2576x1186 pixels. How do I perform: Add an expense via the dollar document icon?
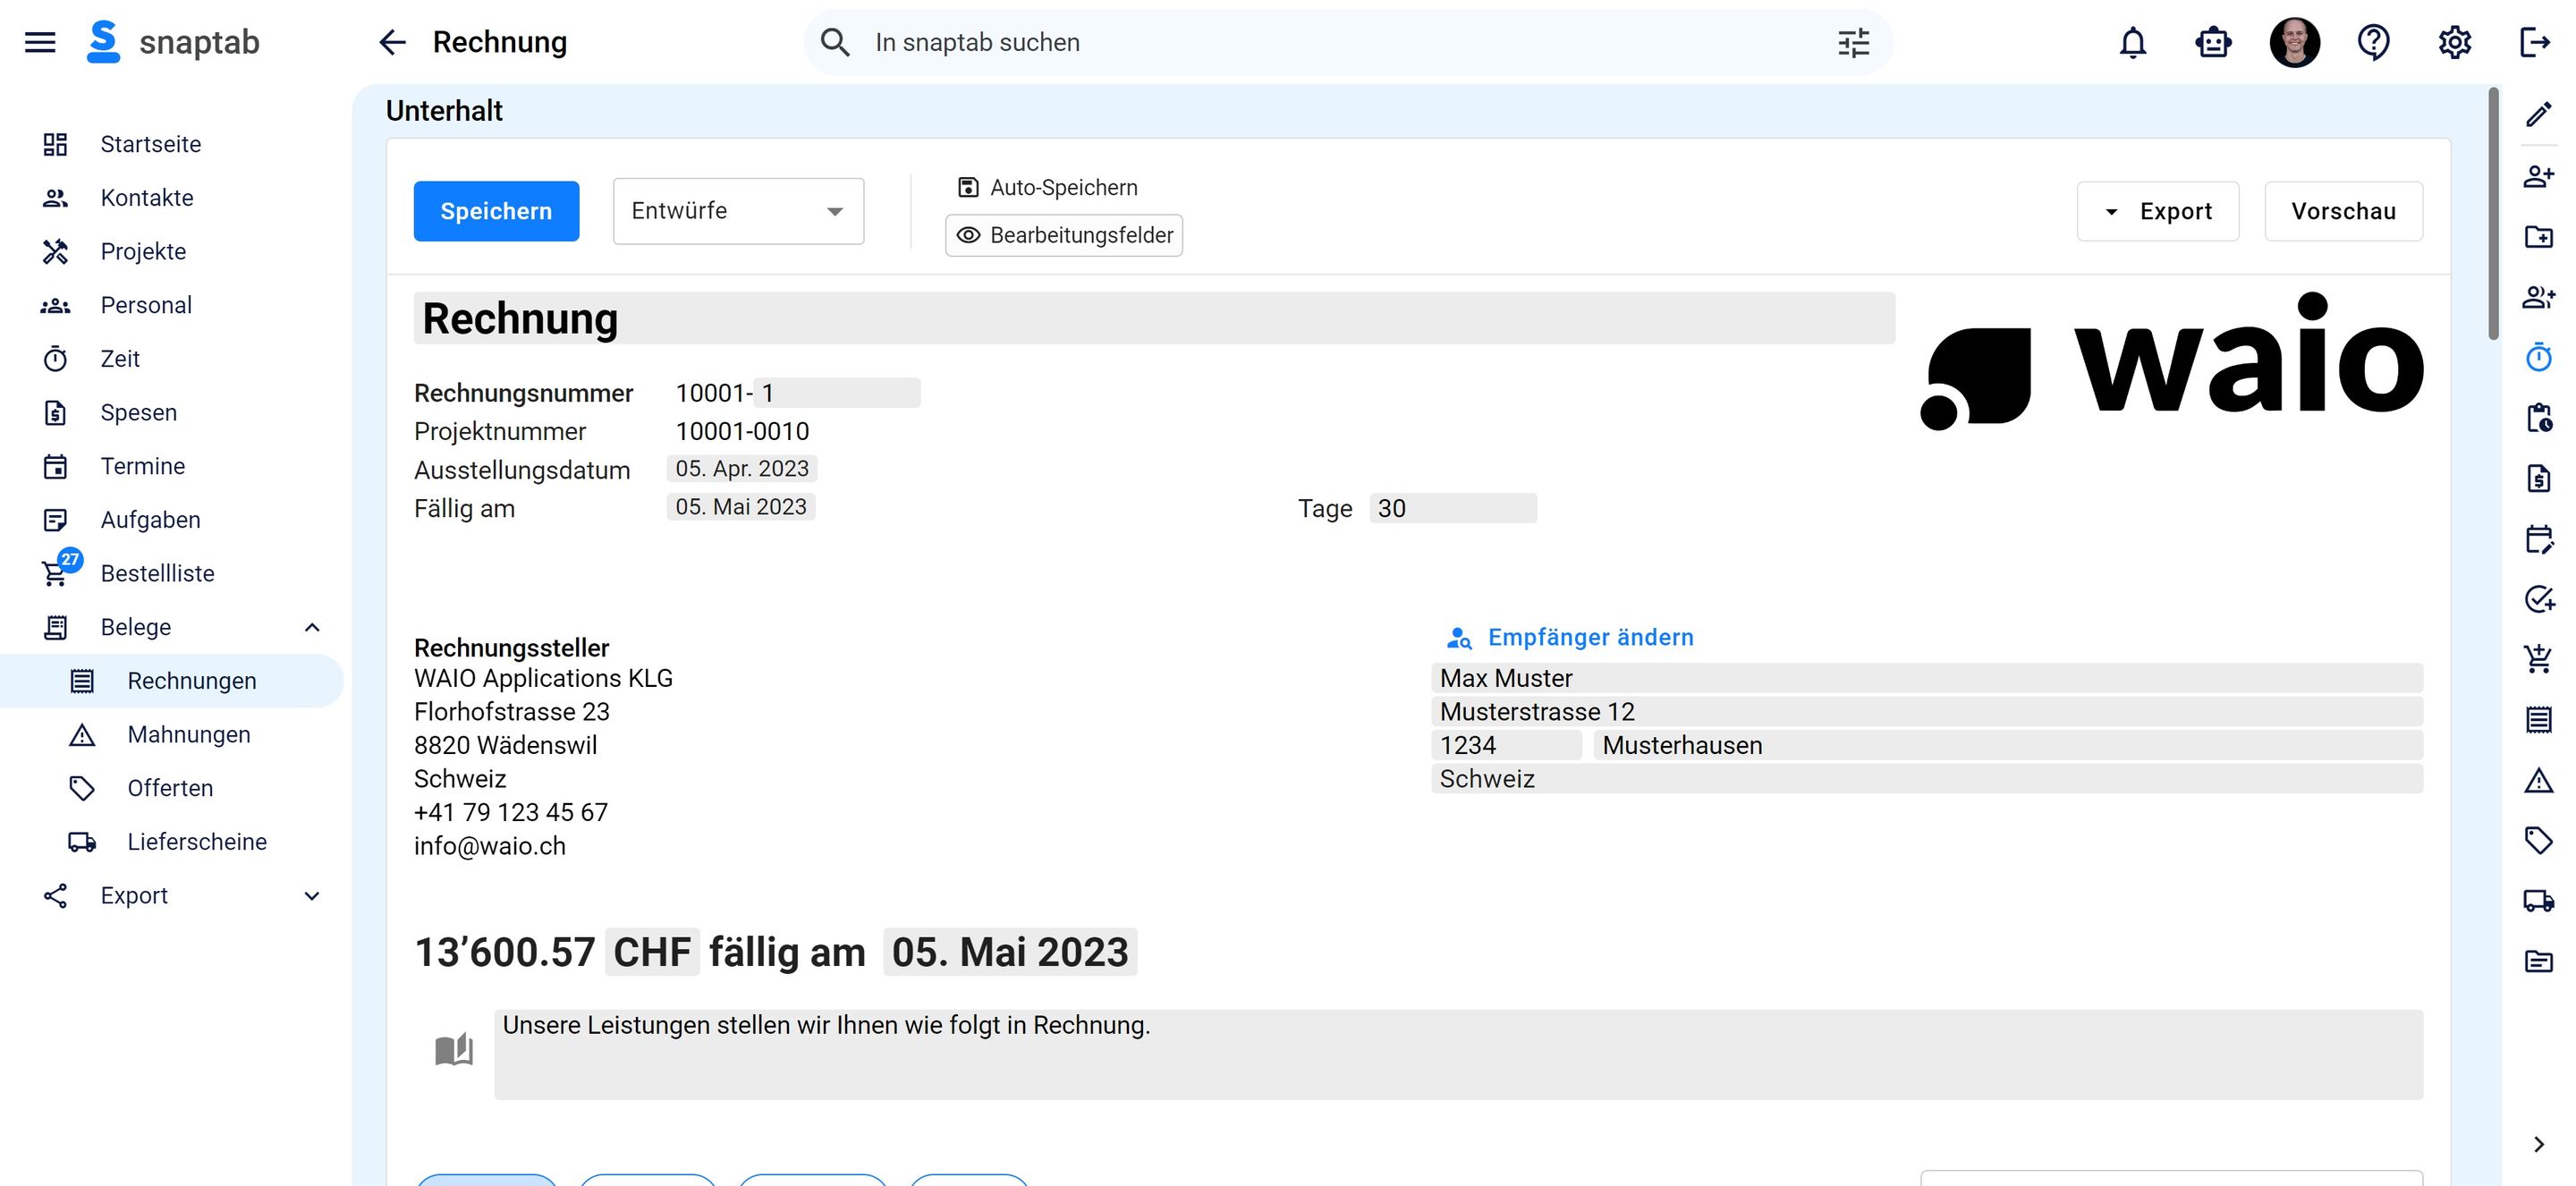pyautogui.click(x=2538, y=478)
